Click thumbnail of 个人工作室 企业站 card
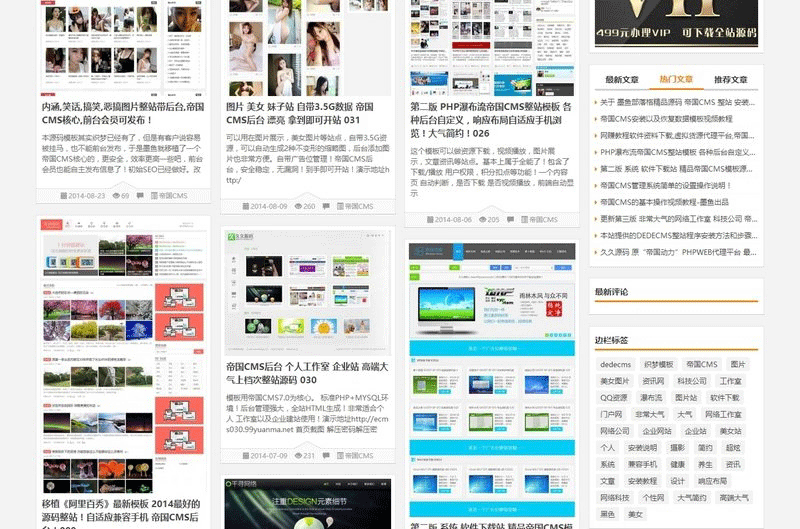This screenshot has height=529, width=800. (308, 293)
